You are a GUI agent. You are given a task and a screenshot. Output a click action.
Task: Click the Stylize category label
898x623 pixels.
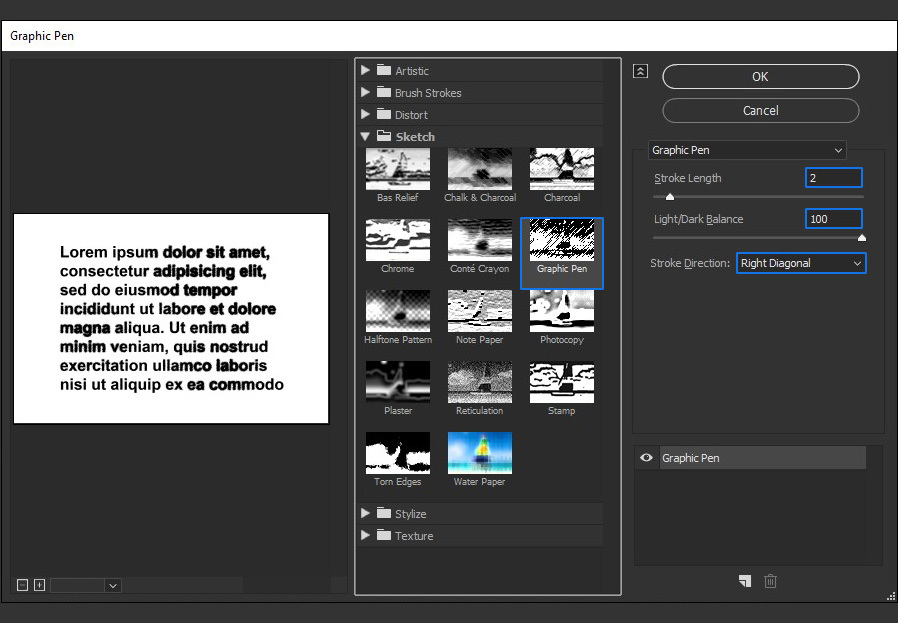tap(411, 514)
